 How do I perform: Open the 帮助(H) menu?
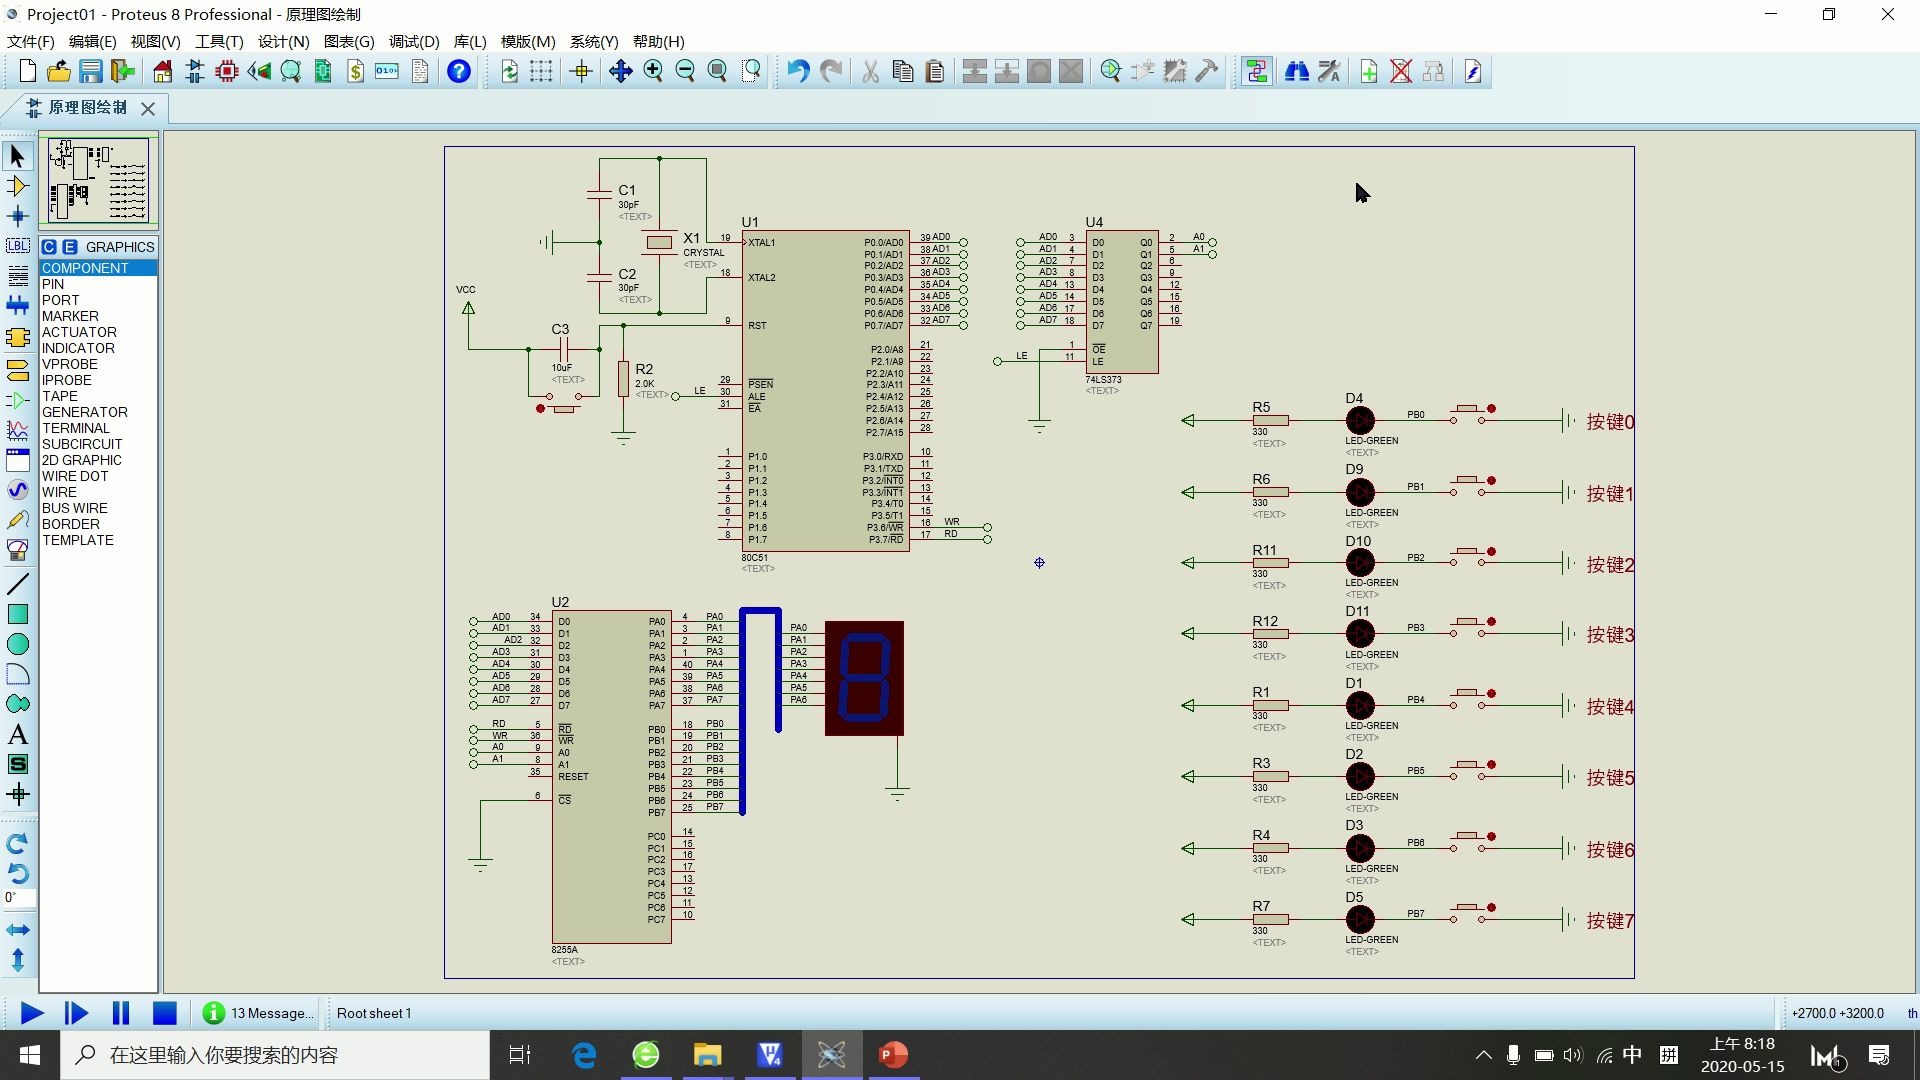point(658,41)
